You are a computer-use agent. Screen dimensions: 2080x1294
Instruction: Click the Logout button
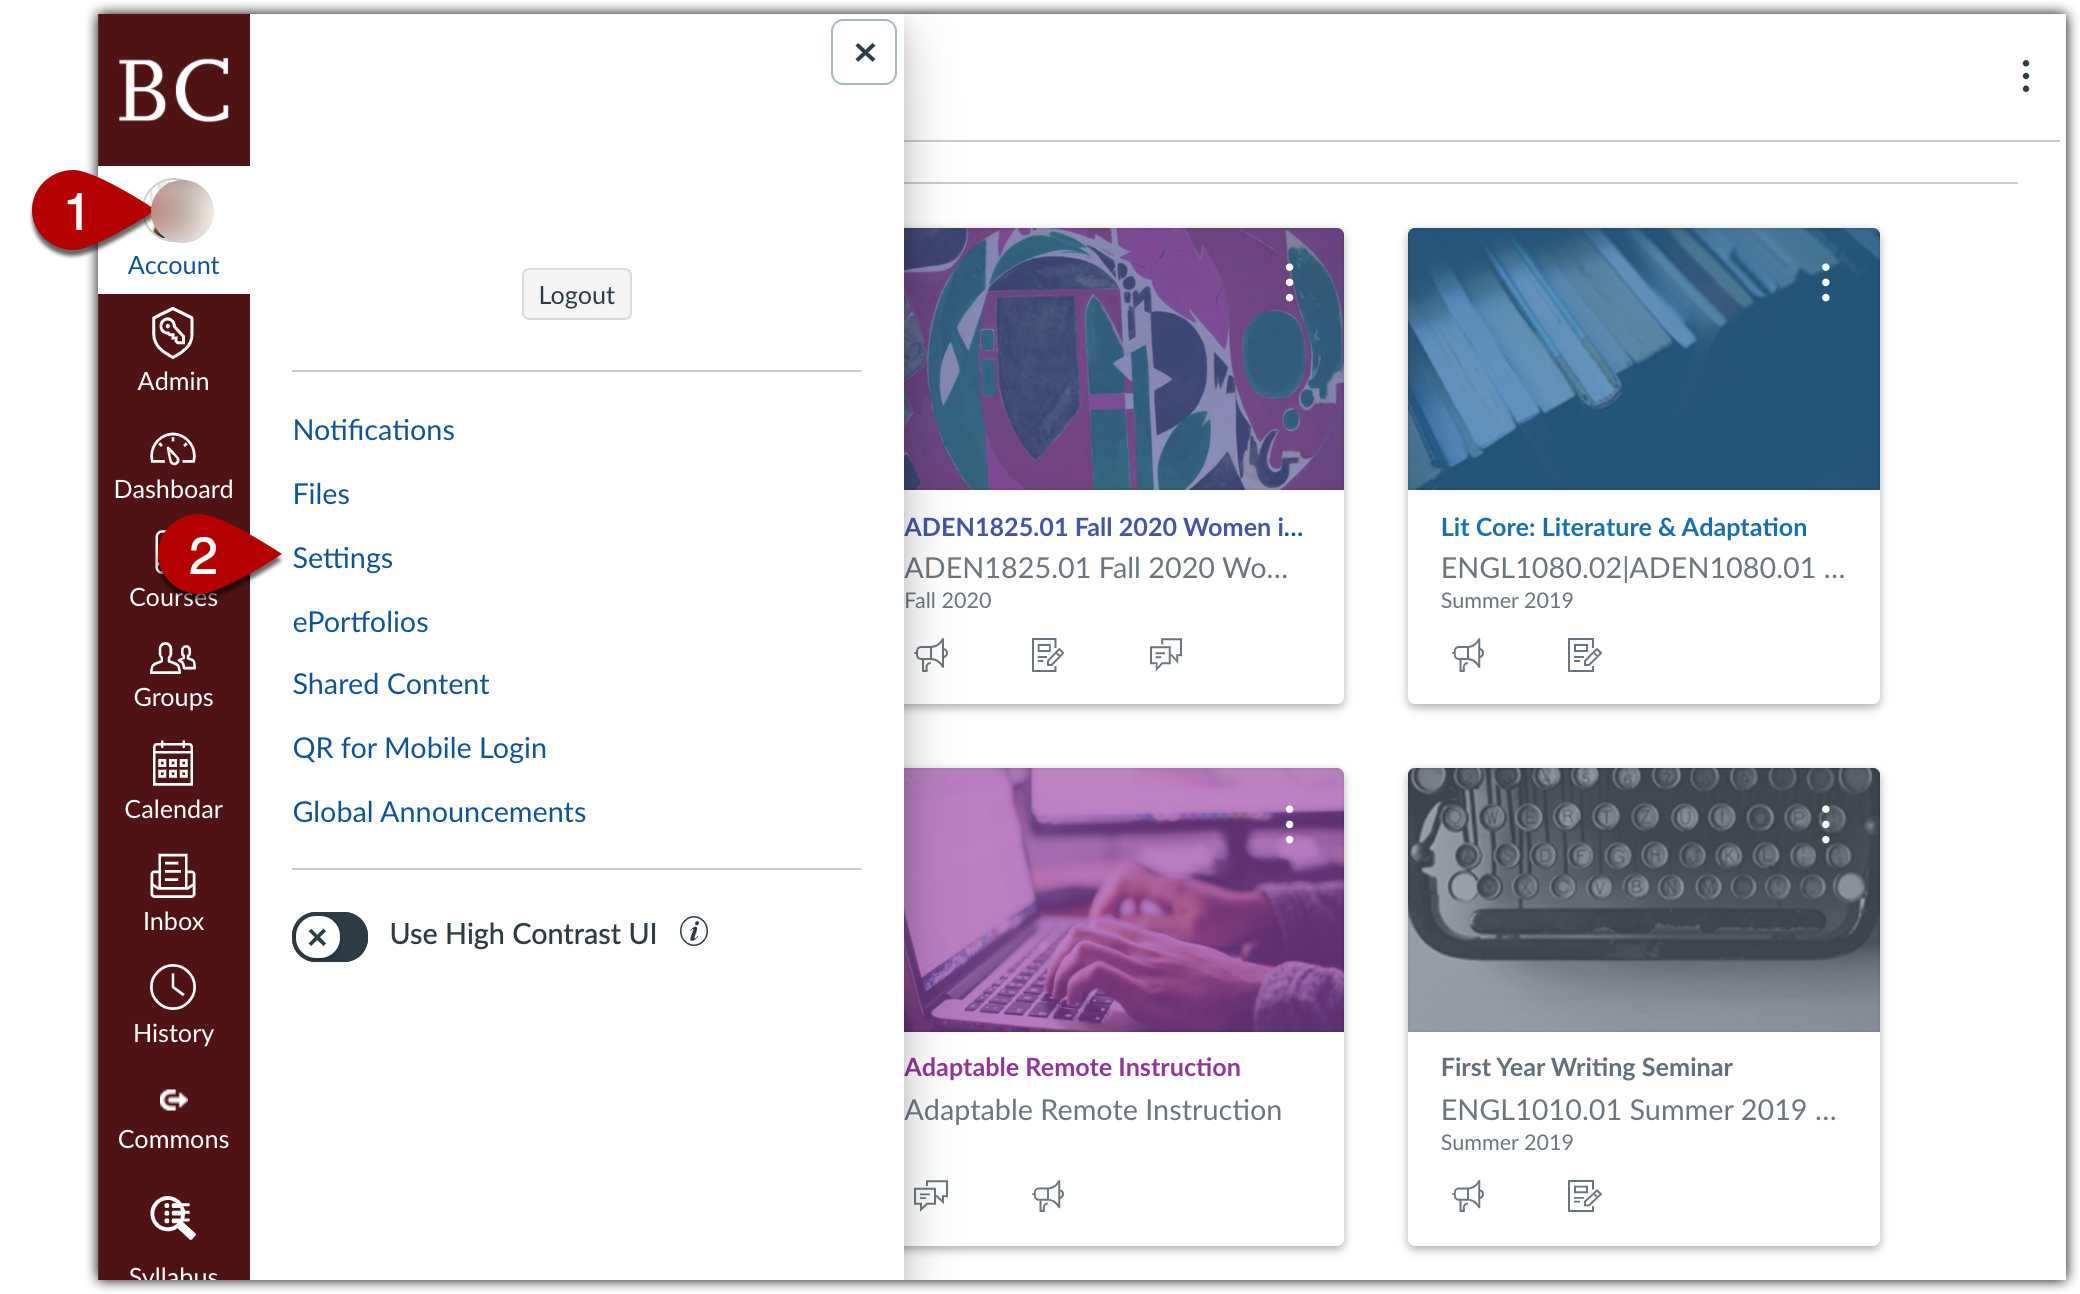pos(575,295)
